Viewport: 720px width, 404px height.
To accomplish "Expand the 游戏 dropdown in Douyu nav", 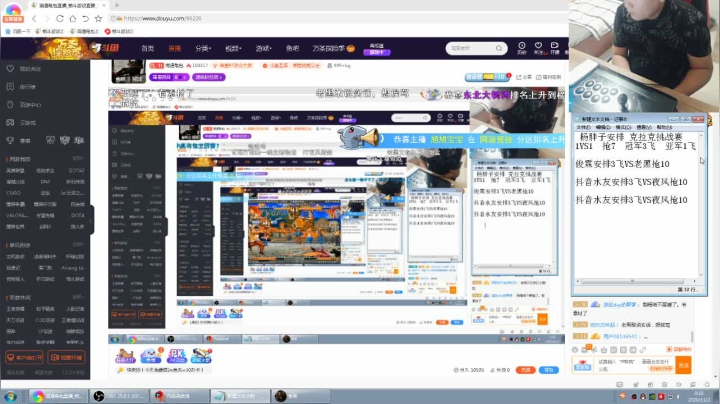I will [263, 48].
